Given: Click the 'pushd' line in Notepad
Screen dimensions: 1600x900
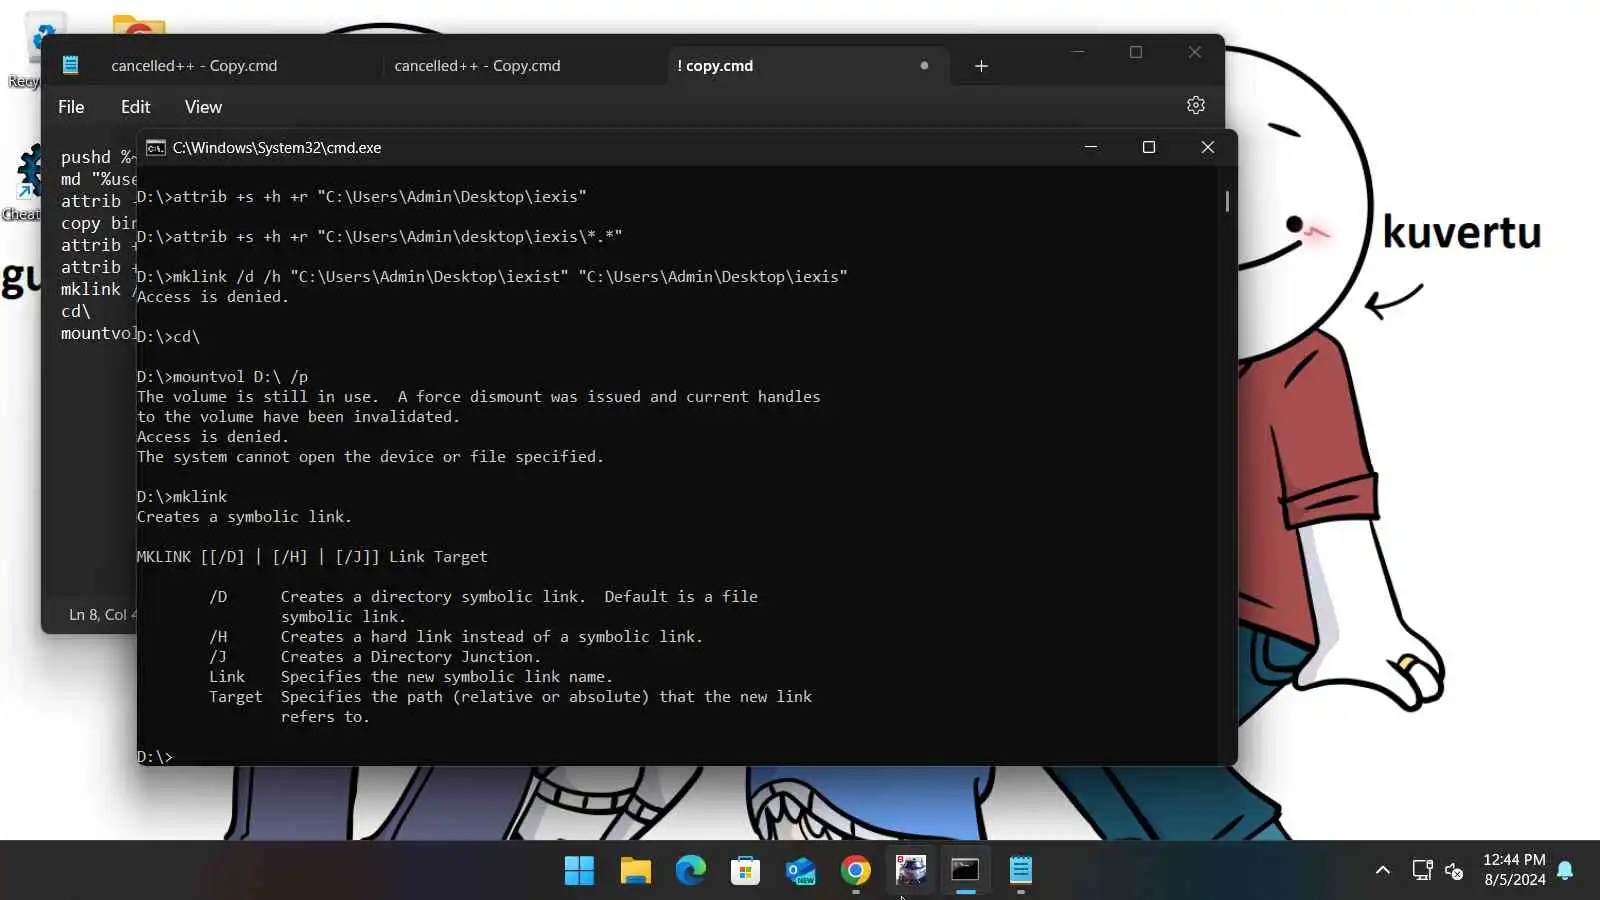Looking at the screenshot, I should [x=98, y=157].
